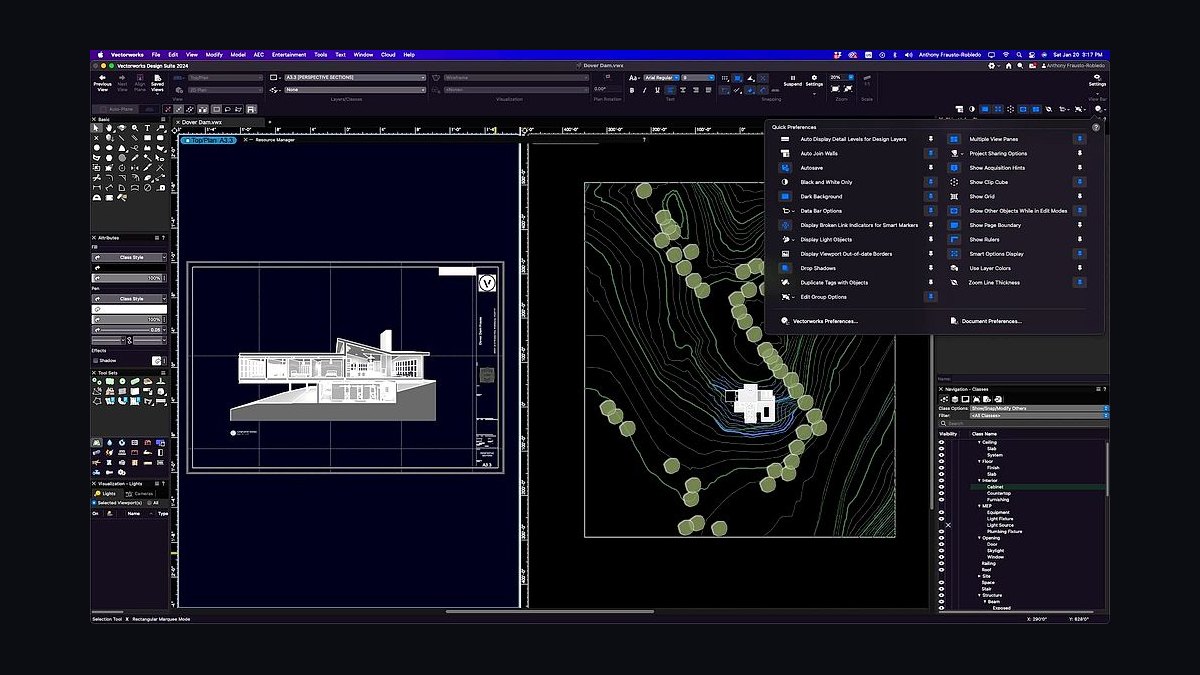Viewport: 1200px width, 675px height.
Task: Open the All Classes filter dropdown
Action: (x=1040, y=415)
